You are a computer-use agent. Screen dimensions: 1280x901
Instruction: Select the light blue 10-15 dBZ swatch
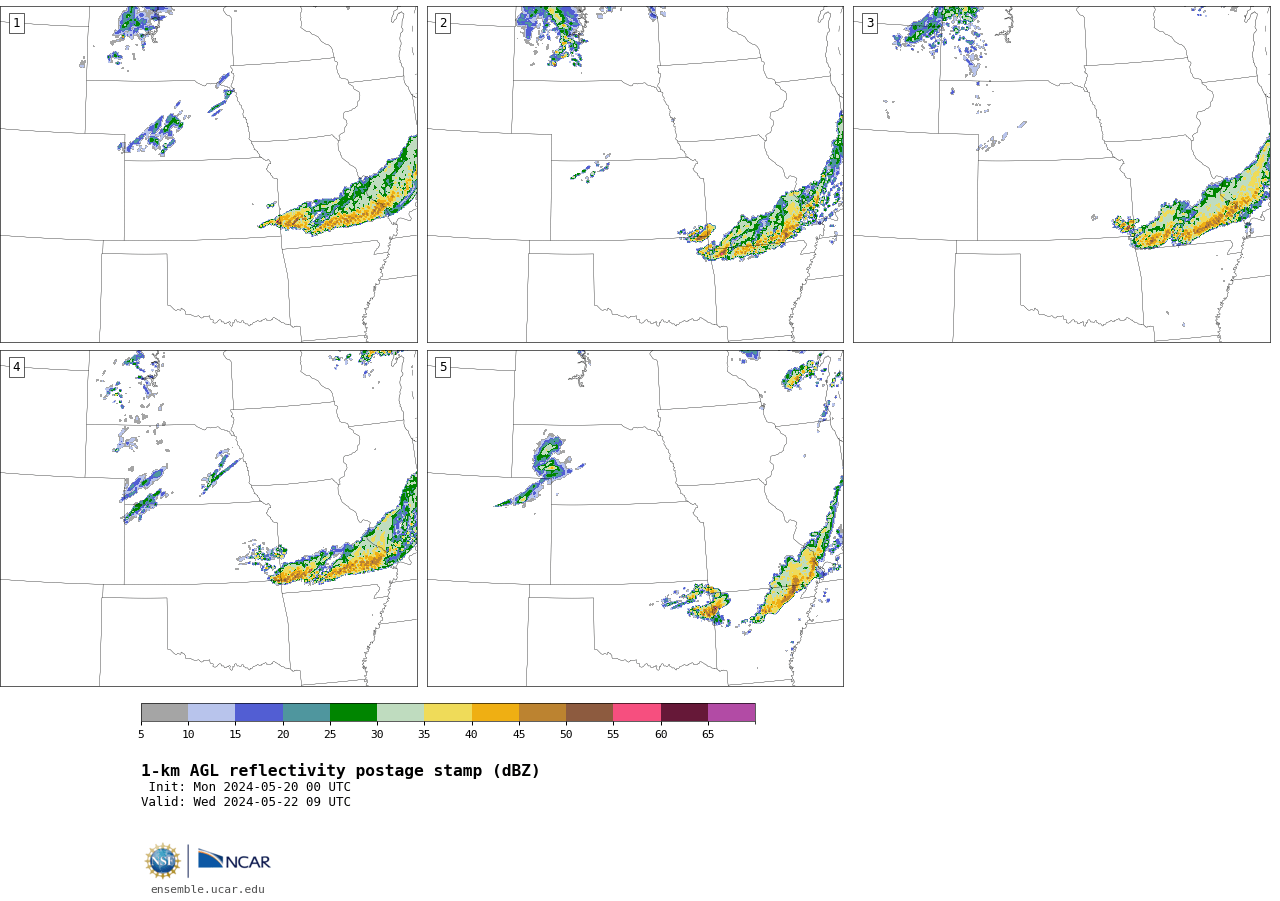click(x=212, y=712)
